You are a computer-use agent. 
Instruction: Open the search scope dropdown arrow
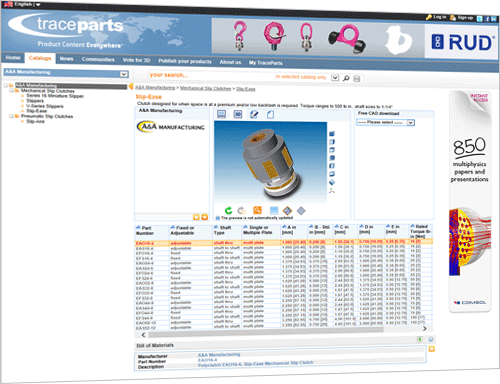pyautogui.click(x=335, y=78)
